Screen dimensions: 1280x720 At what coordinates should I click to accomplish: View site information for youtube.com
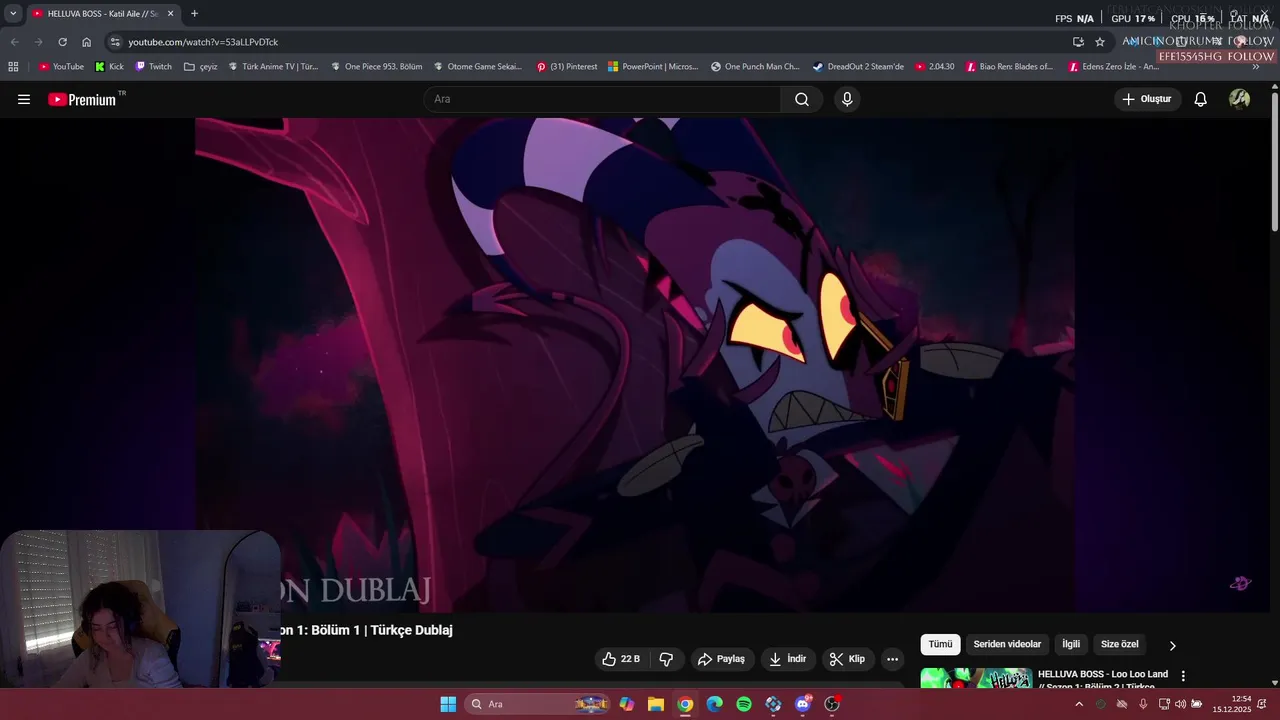[x=115, y=42]
